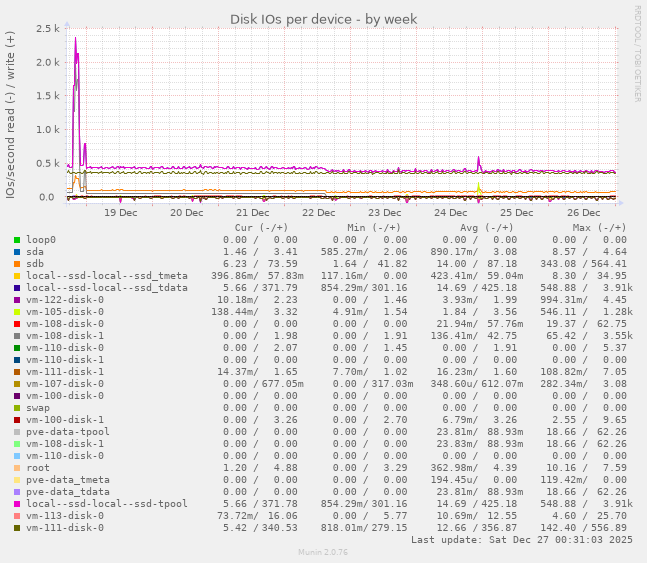This screenshot has height=563, width=647.
Task: Click the dark green vm-110-disk-0 legend swatch
Action: (x=17, y=348)
